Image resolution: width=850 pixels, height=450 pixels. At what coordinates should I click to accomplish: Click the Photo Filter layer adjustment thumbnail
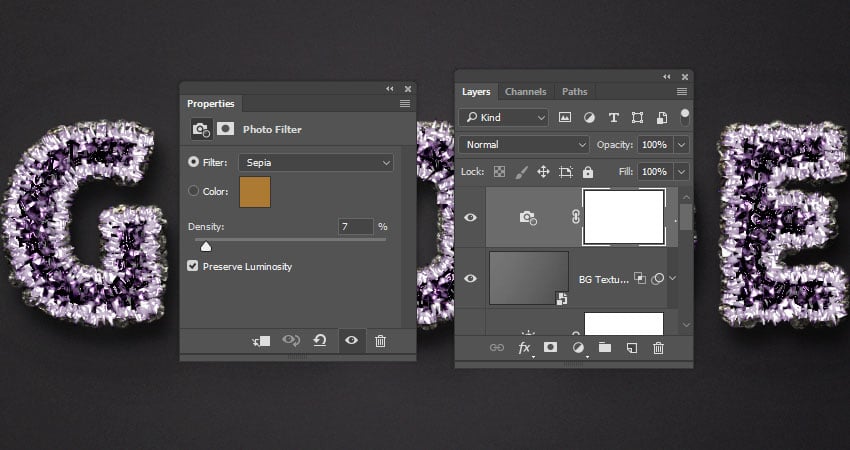[528, 218]
